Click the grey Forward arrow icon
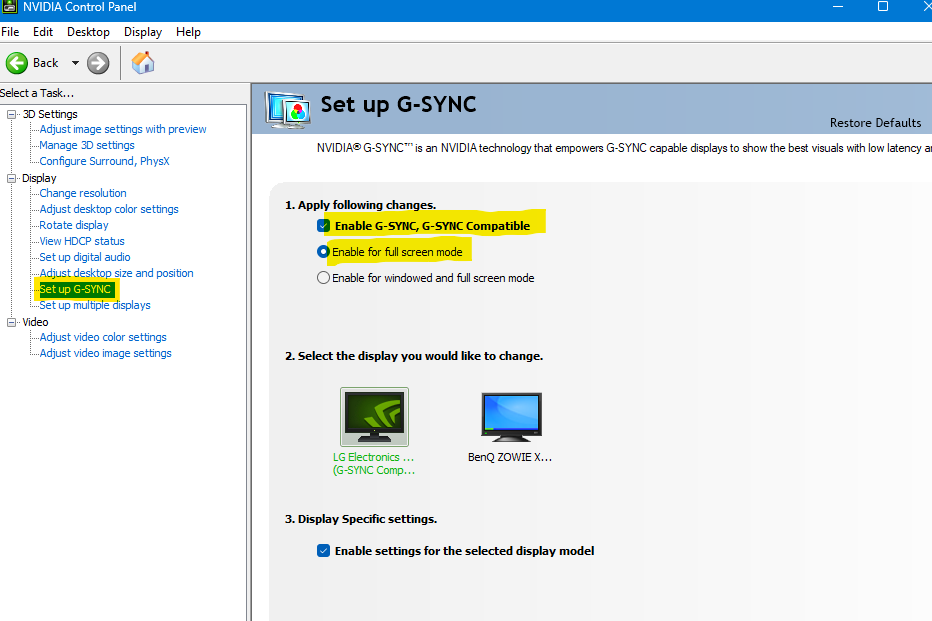932x621 pixels. point(98,63)
